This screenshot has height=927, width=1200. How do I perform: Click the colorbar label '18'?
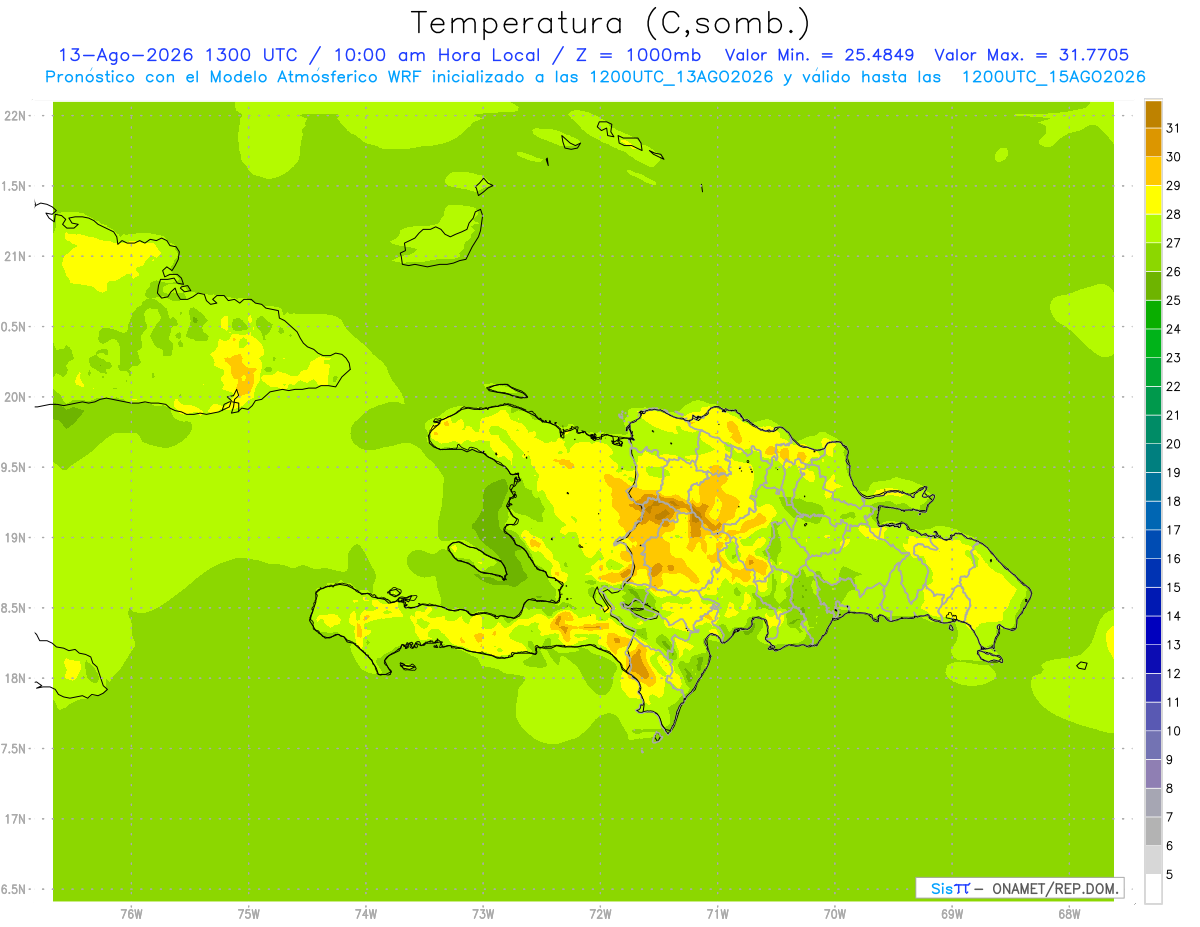pos(1174,501)
